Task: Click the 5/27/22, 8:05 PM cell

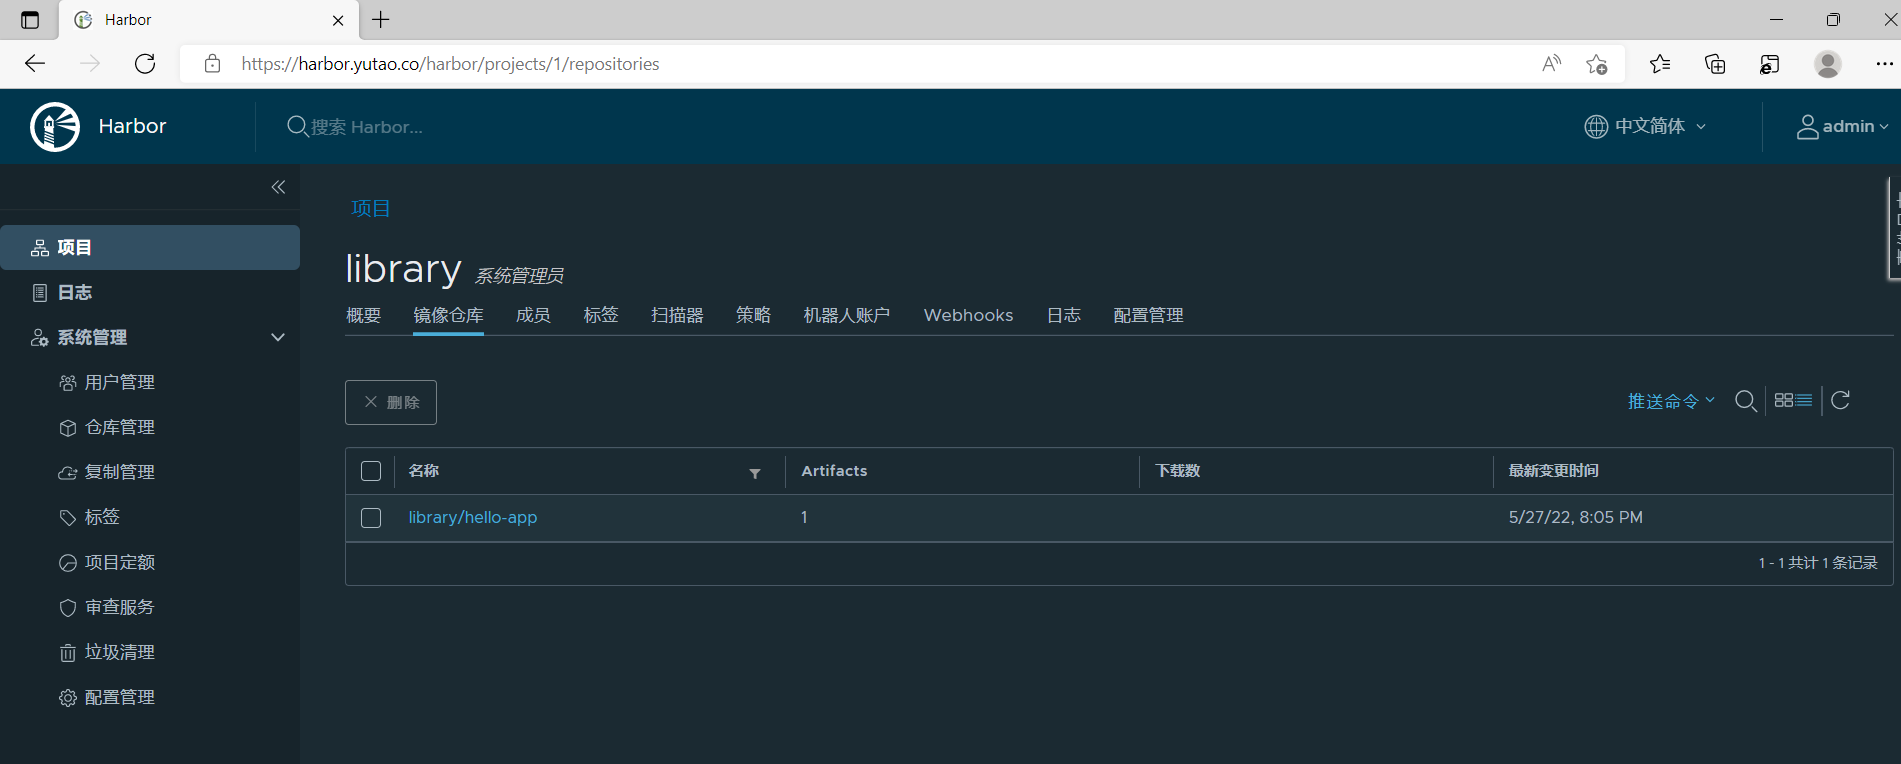Action: [1576, 517]
